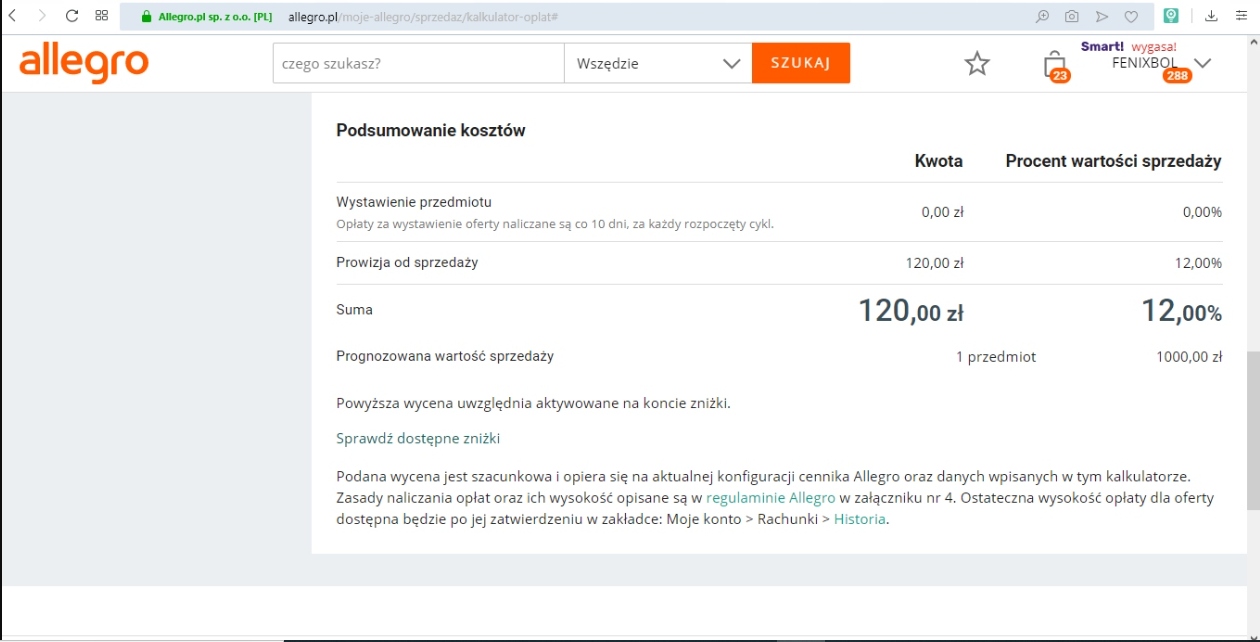Click the Allegro logo
This screenshot has width=1260, height=642.
tap(84, 63)
